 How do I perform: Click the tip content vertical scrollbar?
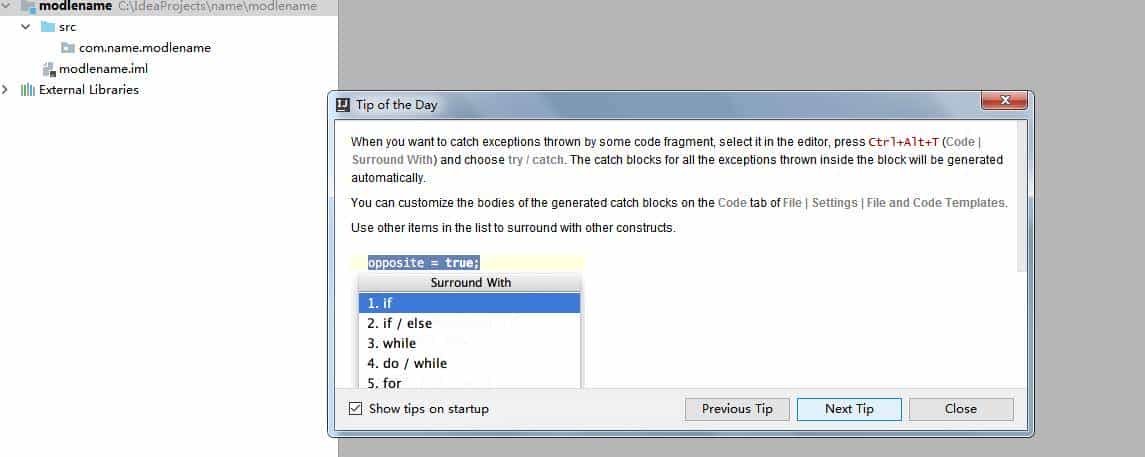pos(1021,200)
